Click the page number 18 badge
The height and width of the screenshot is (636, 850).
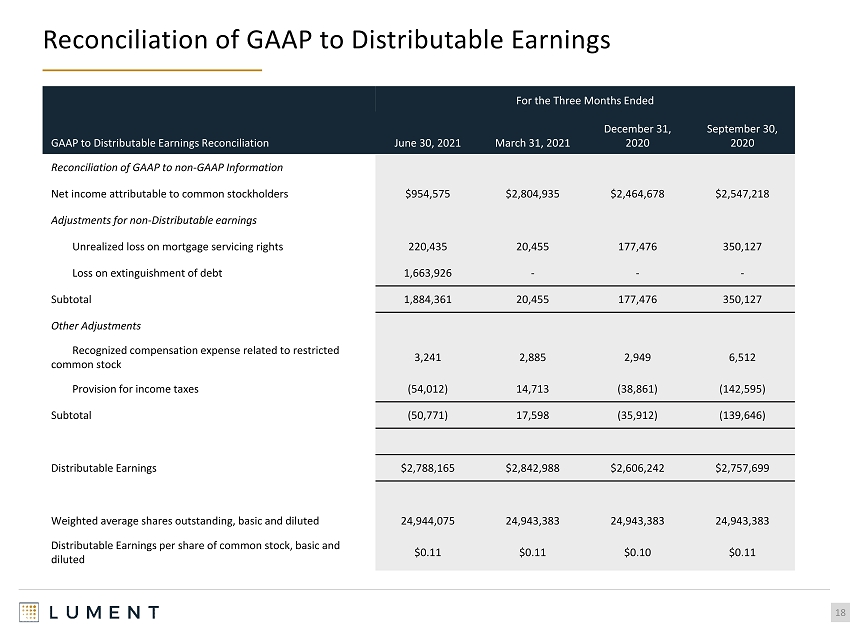click(x=840, y=613)
